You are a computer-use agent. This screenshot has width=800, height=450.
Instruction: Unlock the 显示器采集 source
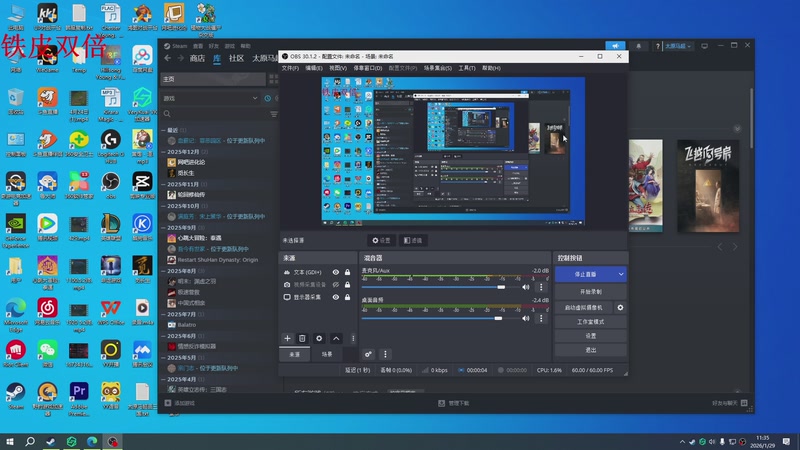point(347,297)
